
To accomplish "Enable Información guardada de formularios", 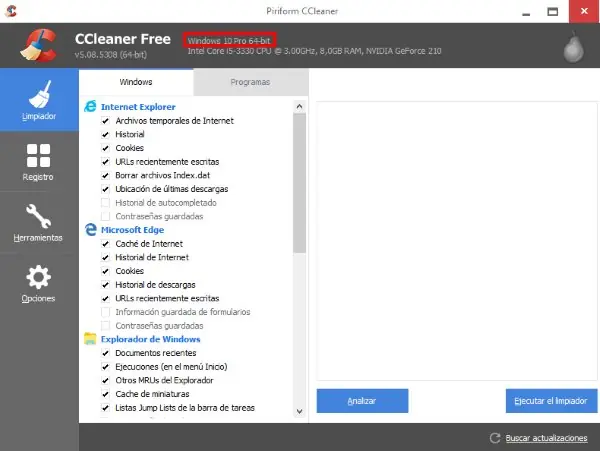I will [105, 312].
